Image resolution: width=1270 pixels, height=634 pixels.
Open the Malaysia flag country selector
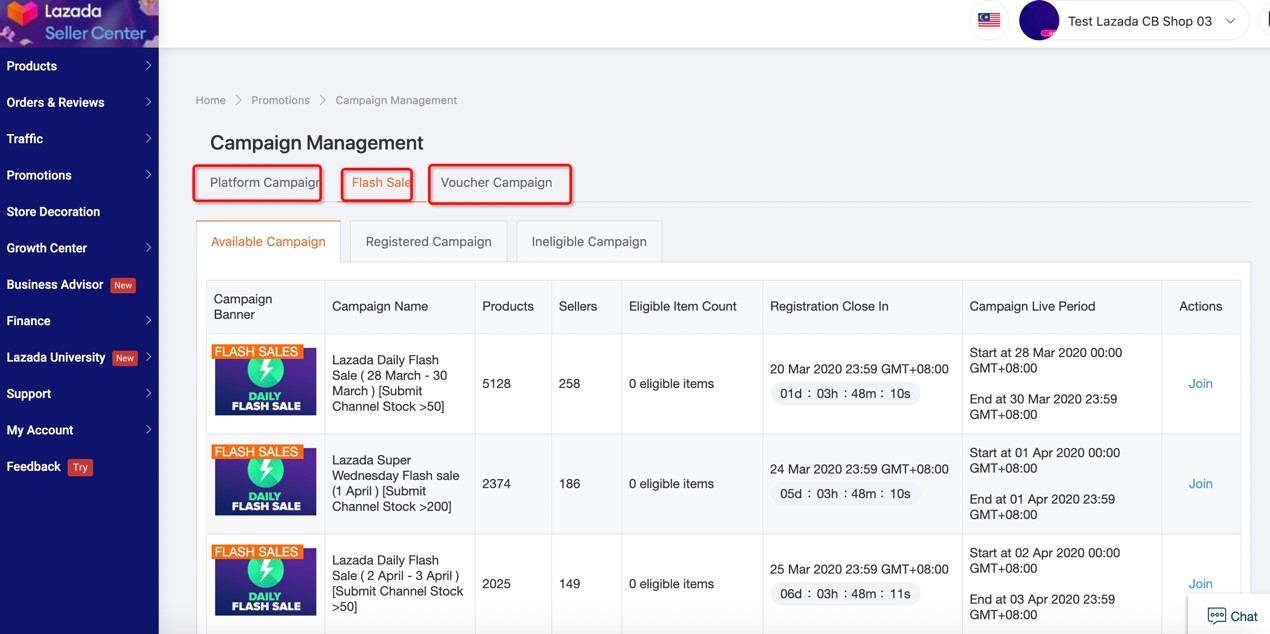pyautogui.click(x=989, y=21)
